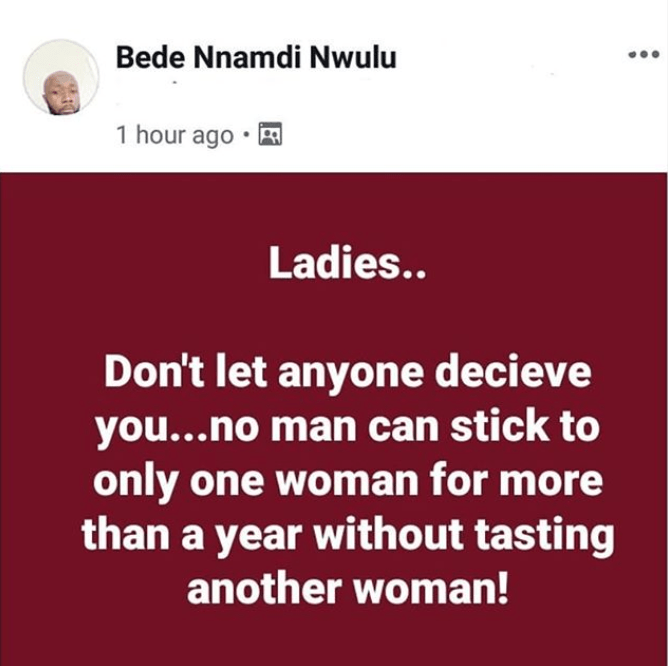Click the friends audience icon
668x666 pixels.
[x=269, y=135]
